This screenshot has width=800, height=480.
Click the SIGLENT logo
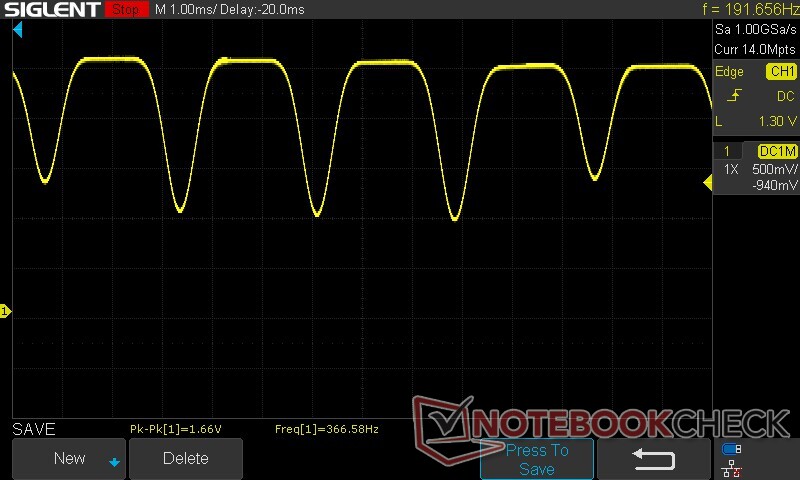tap(53, 9)
